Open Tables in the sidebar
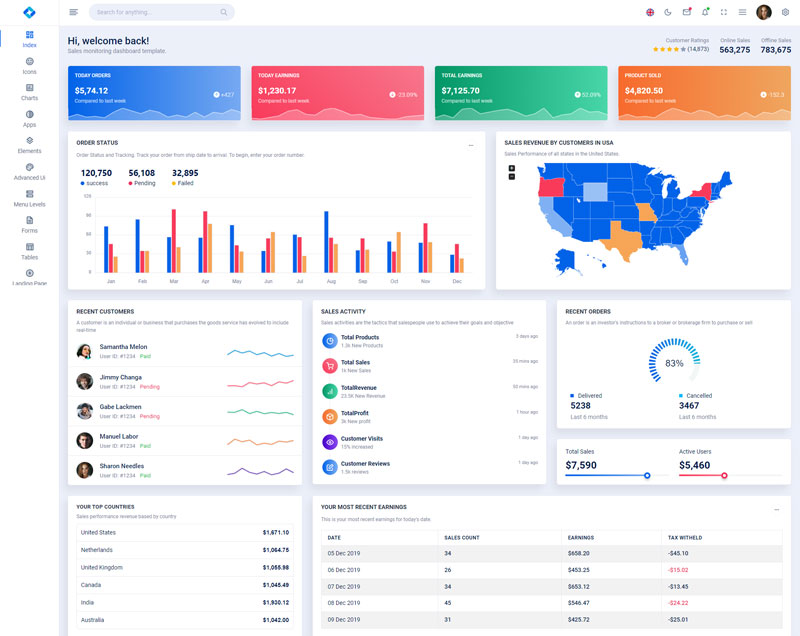Viewport: 800px width, 636px height. click(29, 251)
